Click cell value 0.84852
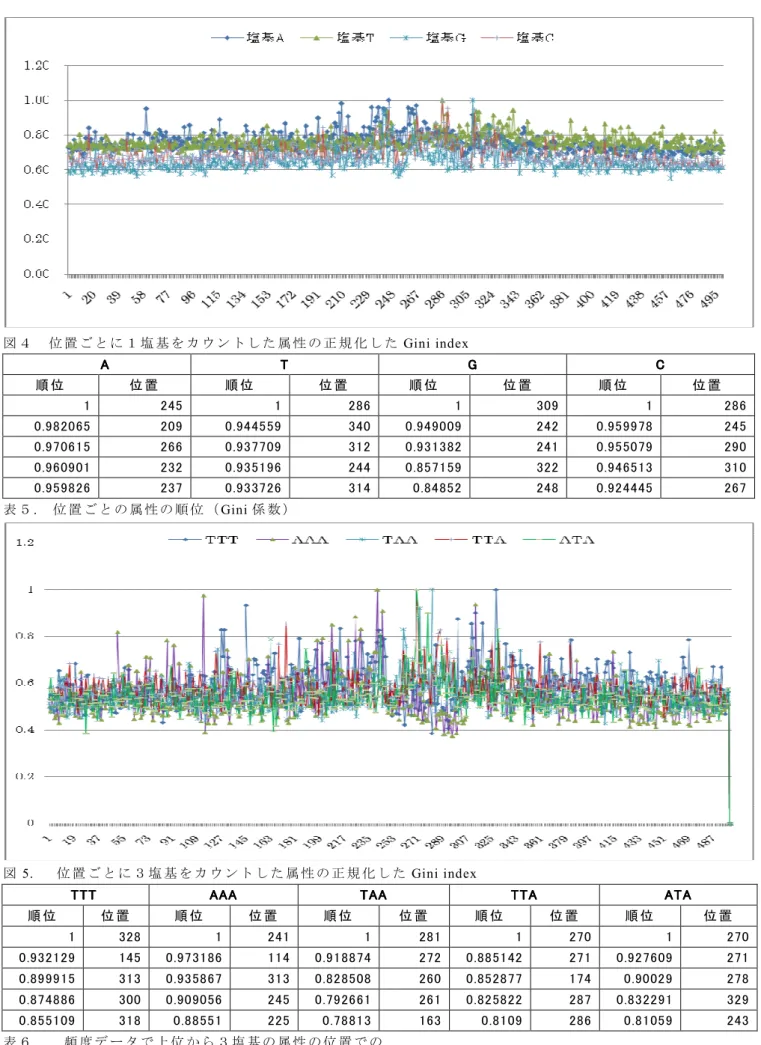The width and height of the screenshot is (761, 1045). pos(437,489)
